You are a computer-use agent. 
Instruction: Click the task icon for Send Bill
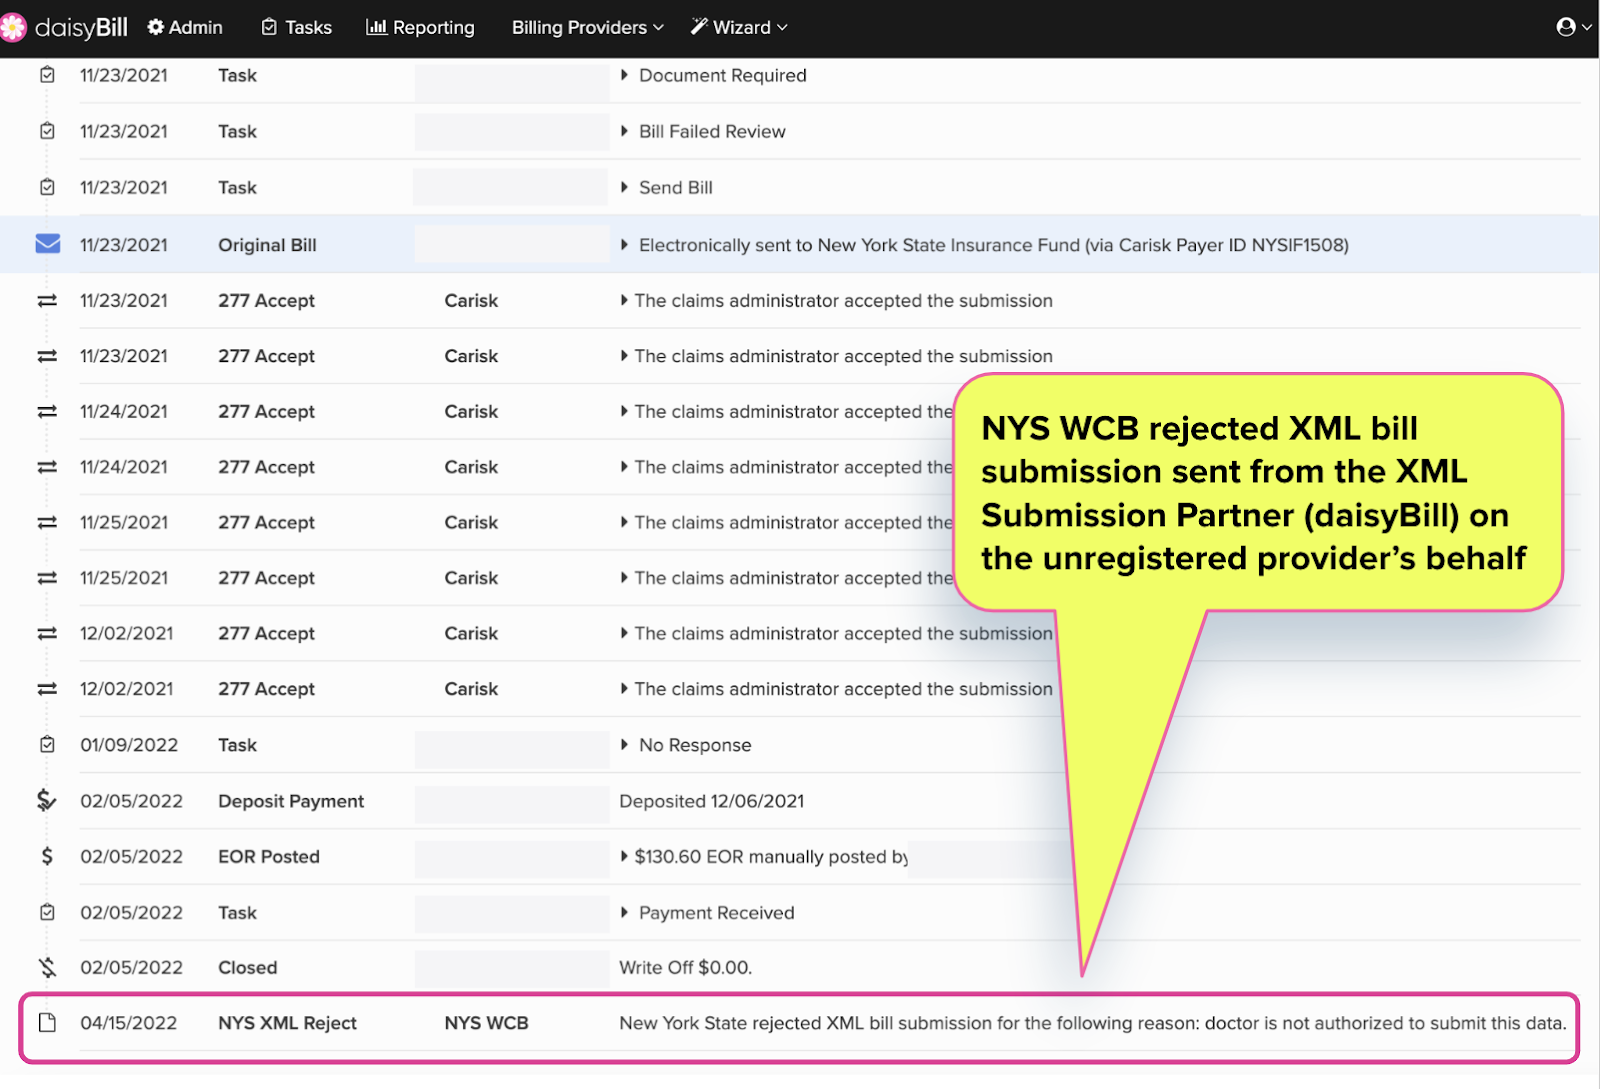click(47, 187)
